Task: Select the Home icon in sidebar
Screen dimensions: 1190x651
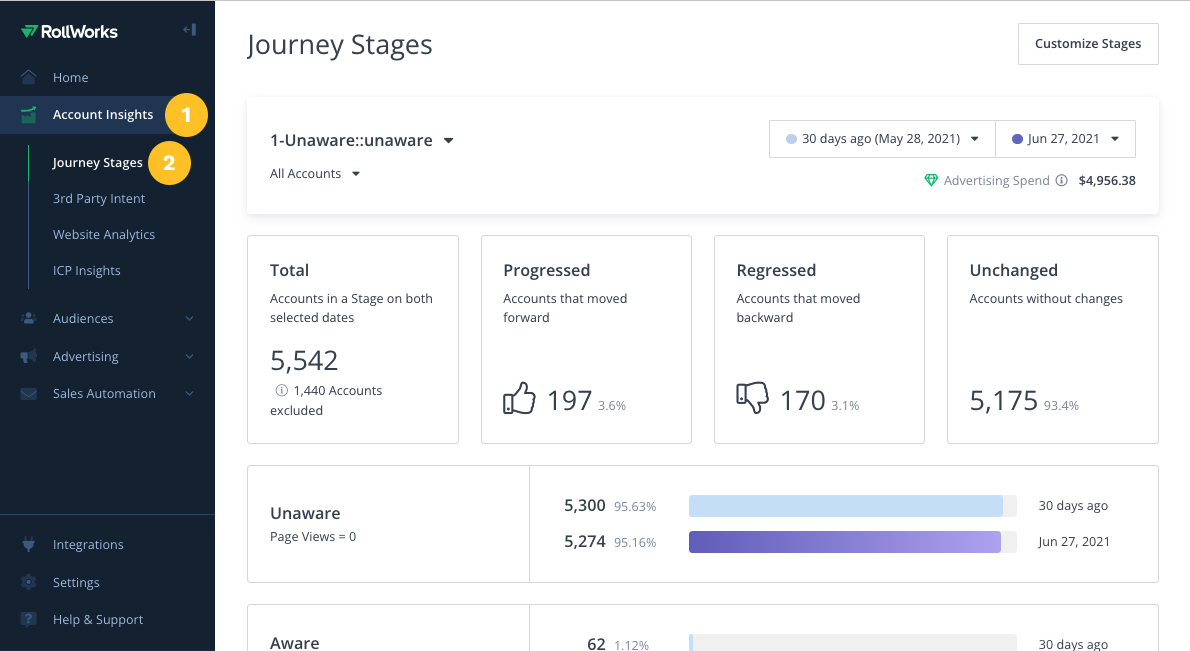Action: click(x=31, y=77)
